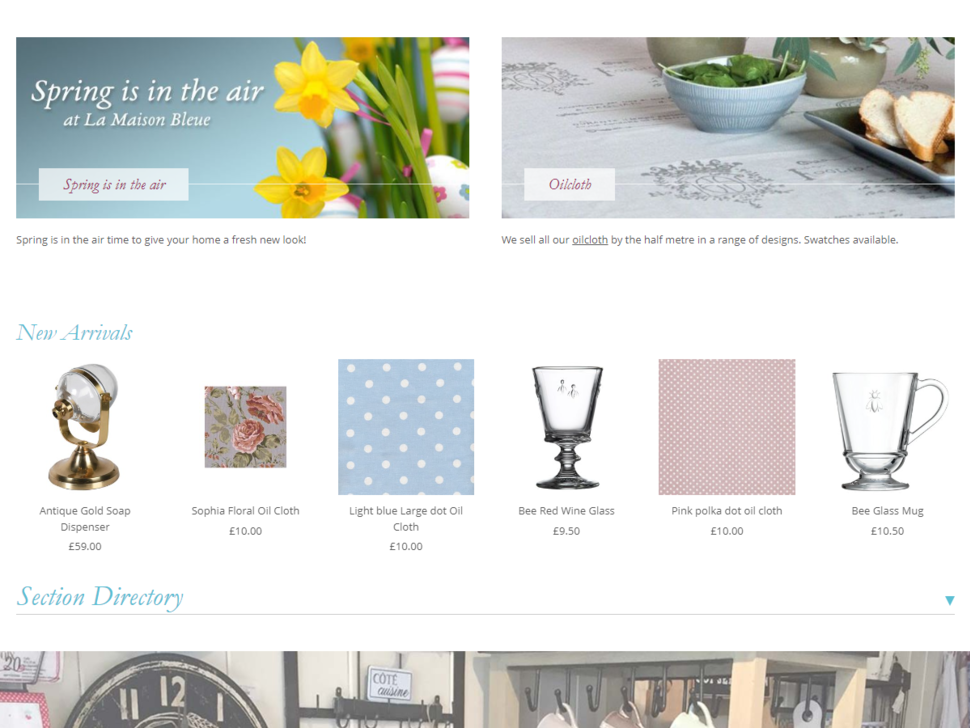Click the Pink polka dot oil cloth title
Image resolution: width=970 pixels, height=728 pixels.
(x=727, y=511)
